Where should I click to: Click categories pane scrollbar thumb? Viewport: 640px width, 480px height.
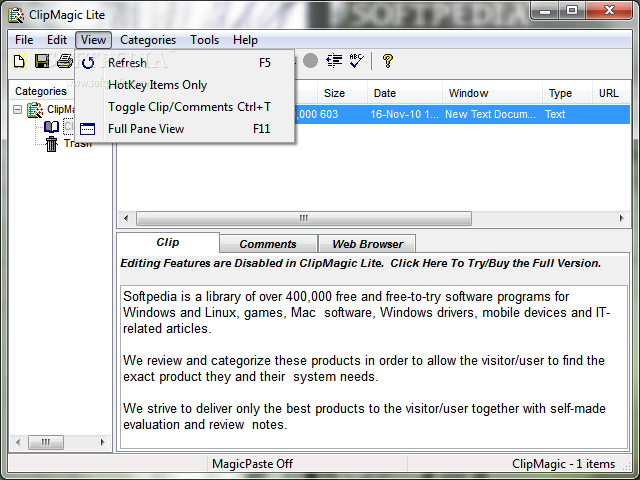point(46,442)
